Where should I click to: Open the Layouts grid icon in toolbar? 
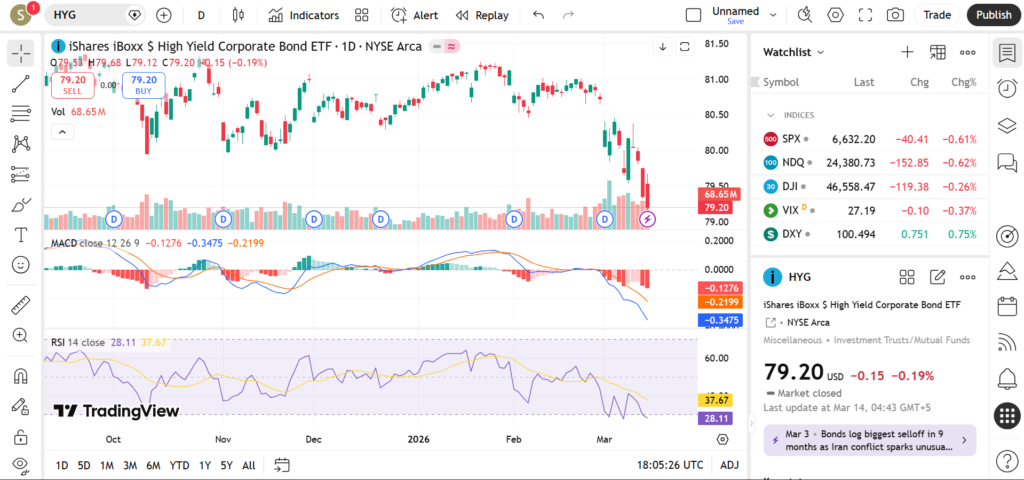click(362, 15)
